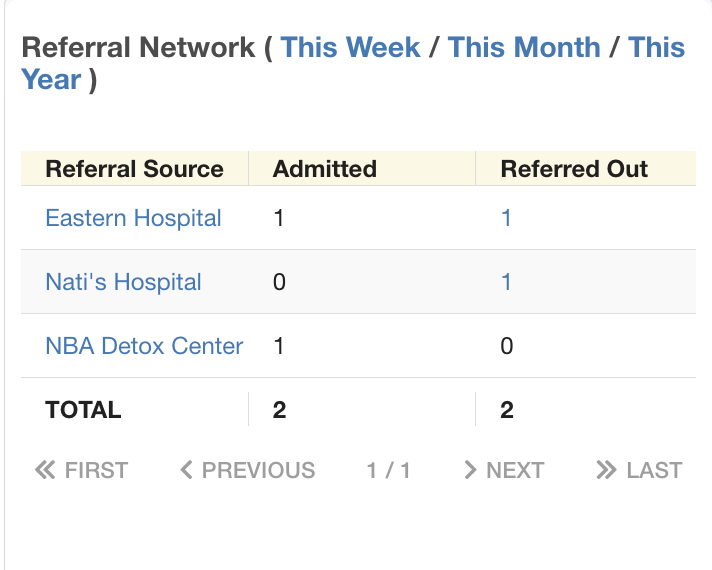Click the 1 / 1 page indicator
The height and width of the screenshot is (570, 712).
(x=388, y=470)
